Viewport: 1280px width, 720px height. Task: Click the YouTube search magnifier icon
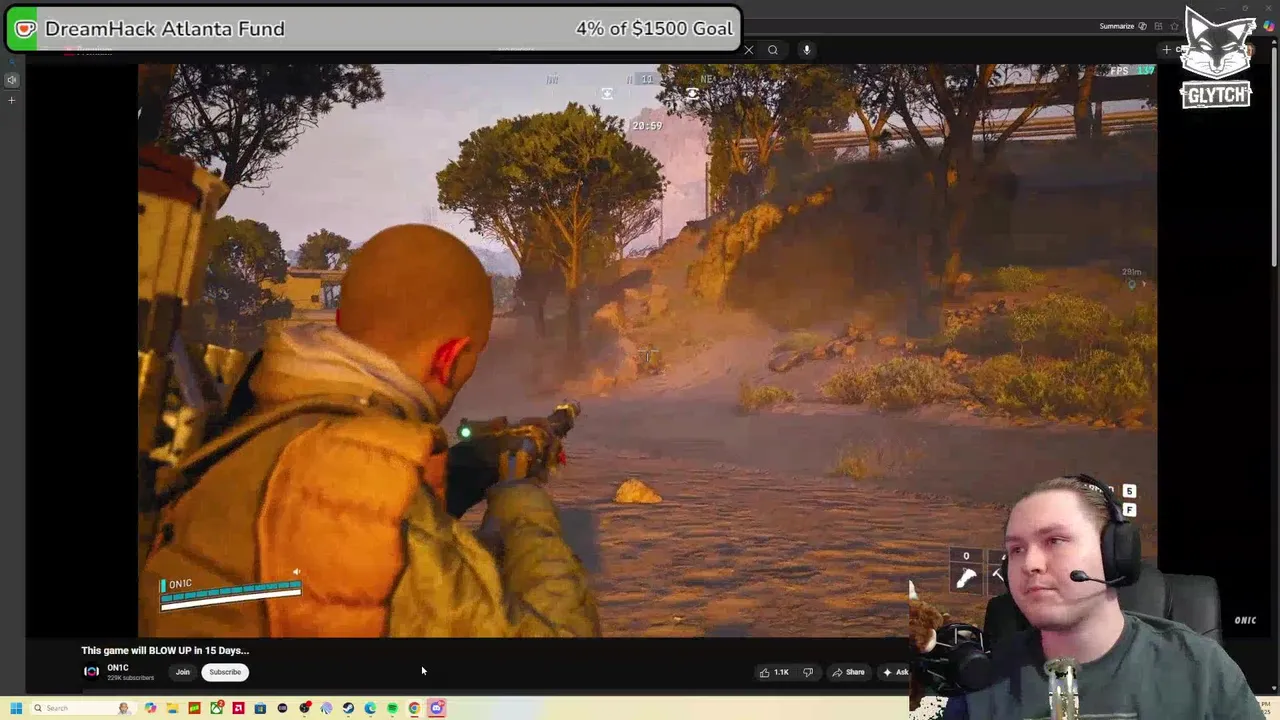coord(773,50)
